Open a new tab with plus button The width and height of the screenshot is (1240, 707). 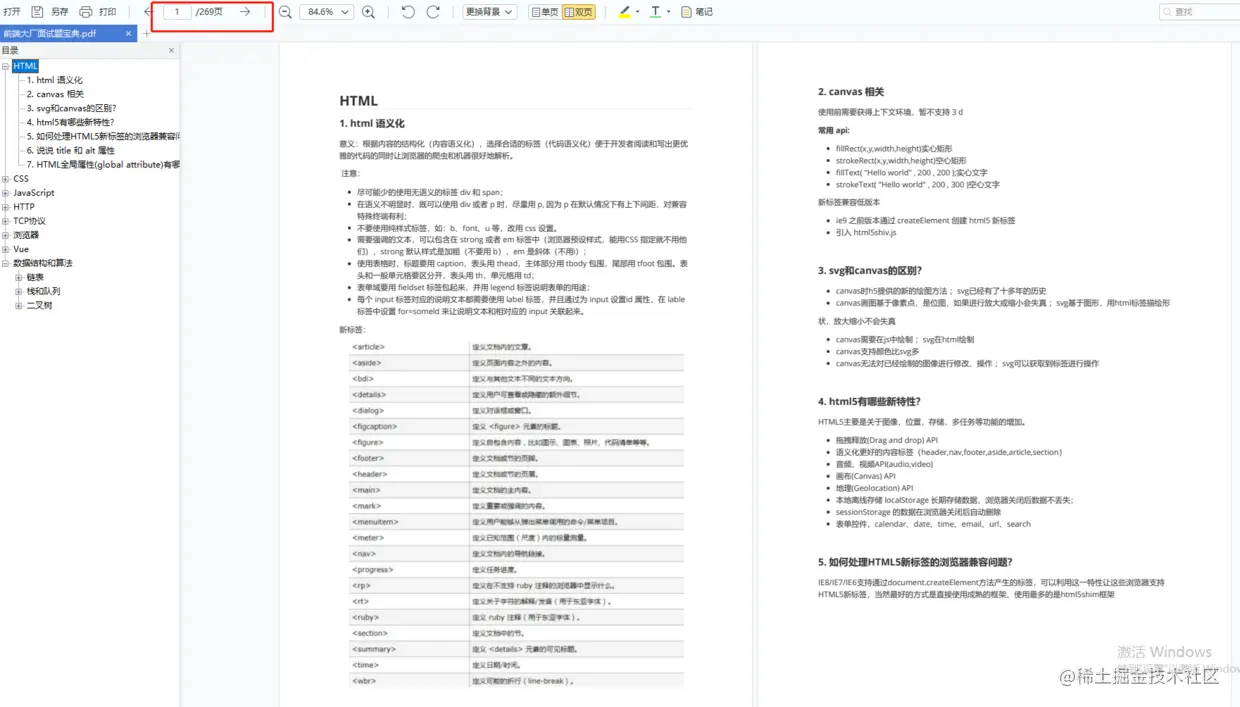coord(146,33)
